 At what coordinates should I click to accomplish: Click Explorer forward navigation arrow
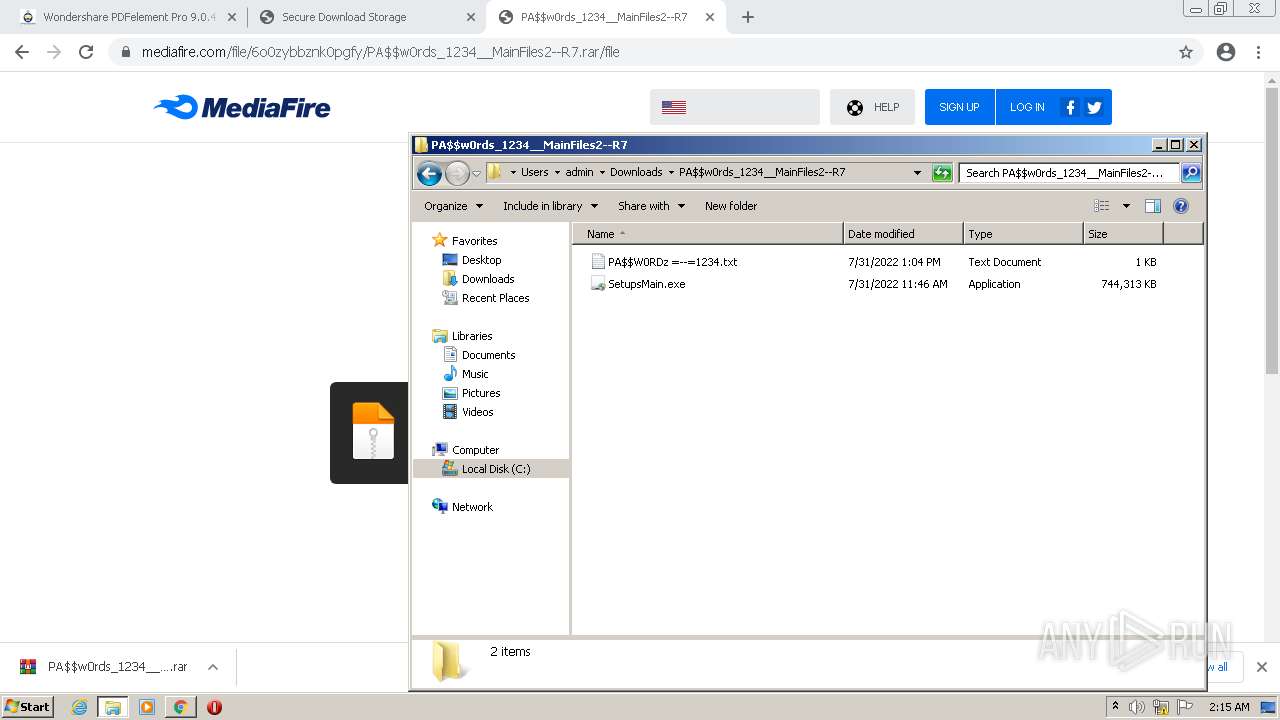click(x=457, y=173)
